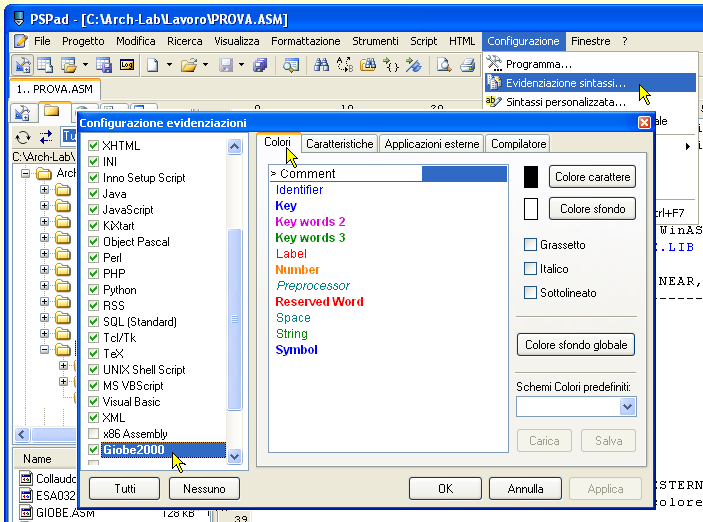Viewport: 703px width, 522px height.
Task: Click the open file folder icon
Action: pos(189,65)
